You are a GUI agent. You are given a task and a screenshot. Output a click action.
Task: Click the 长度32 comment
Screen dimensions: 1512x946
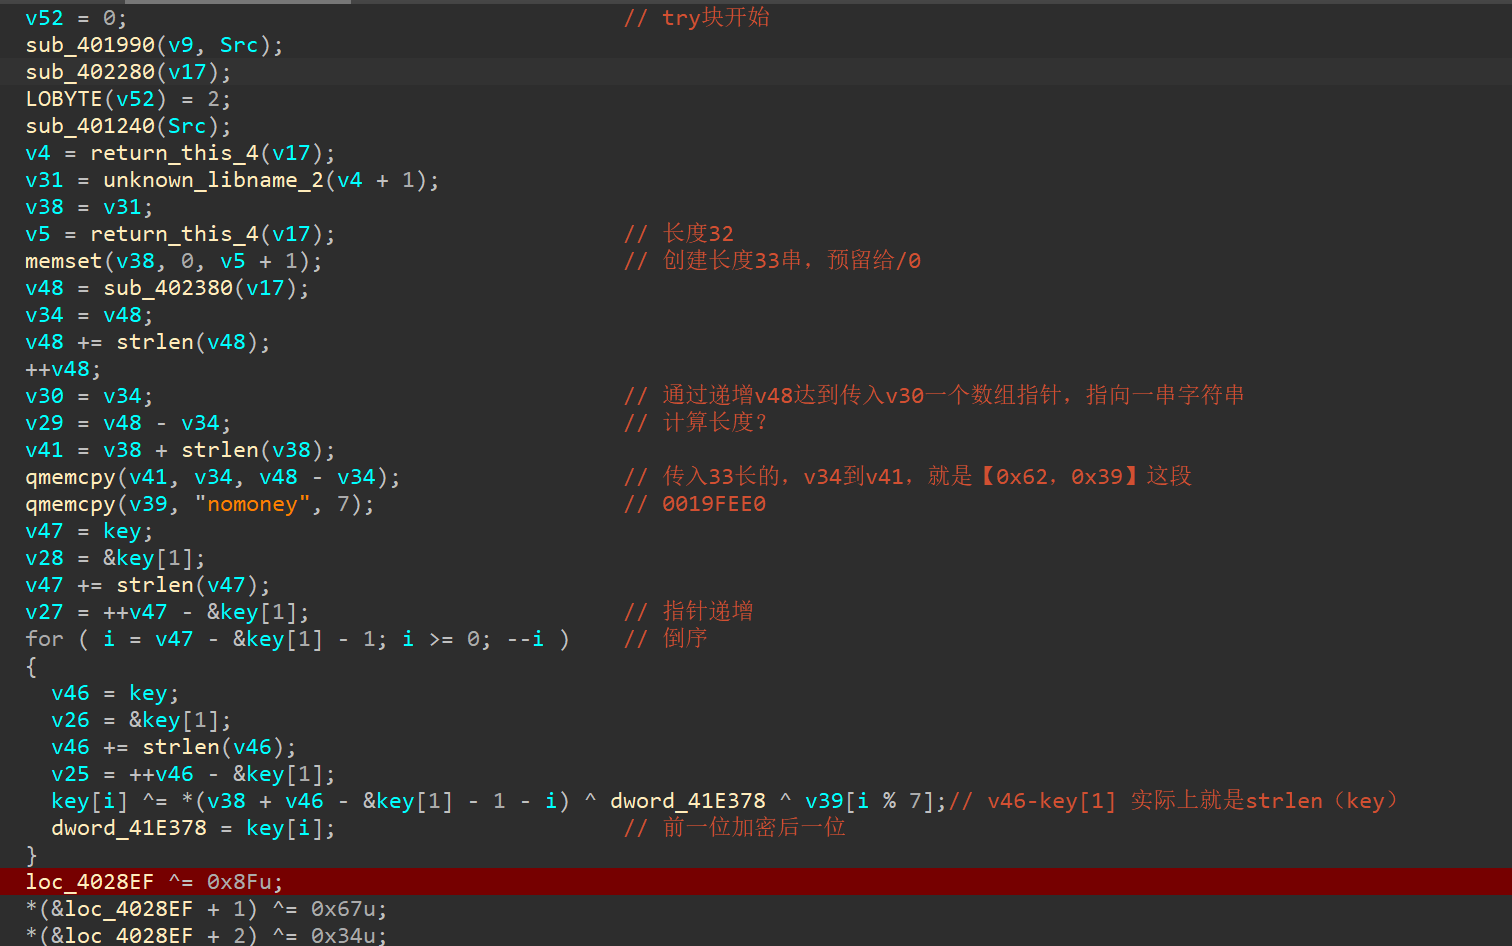point(698,234)
